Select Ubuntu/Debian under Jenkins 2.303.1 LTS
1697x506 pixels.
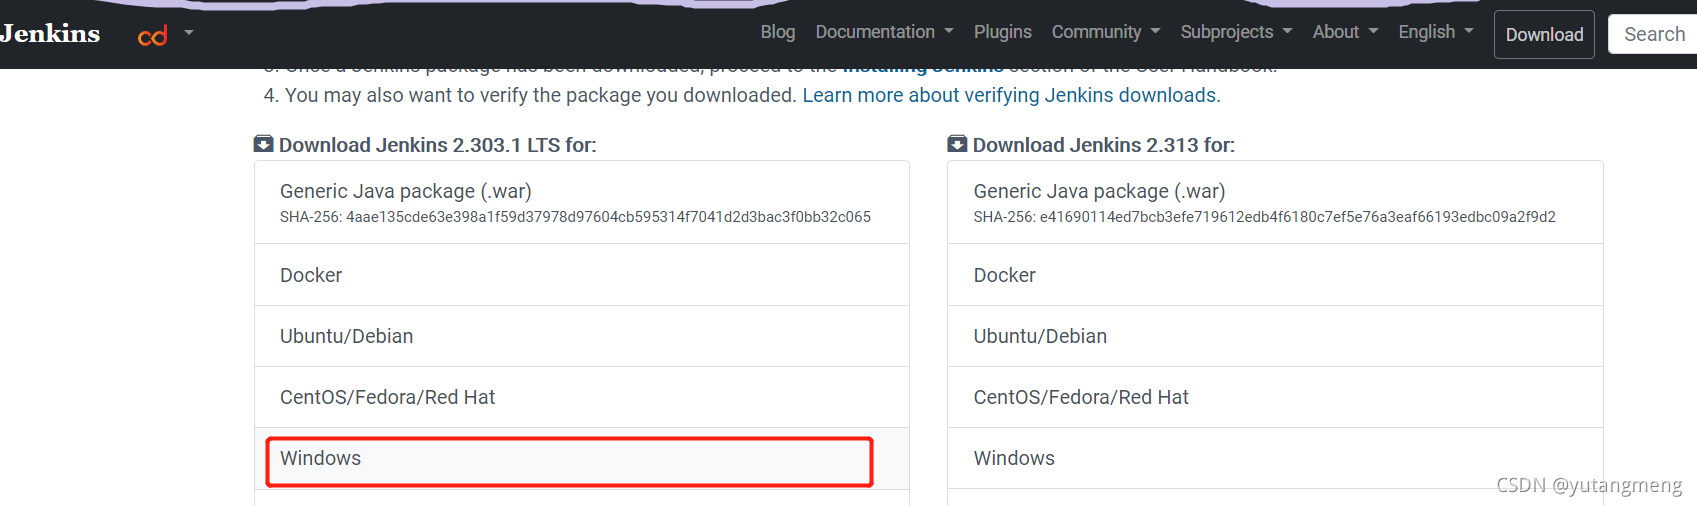click(582, 336)
